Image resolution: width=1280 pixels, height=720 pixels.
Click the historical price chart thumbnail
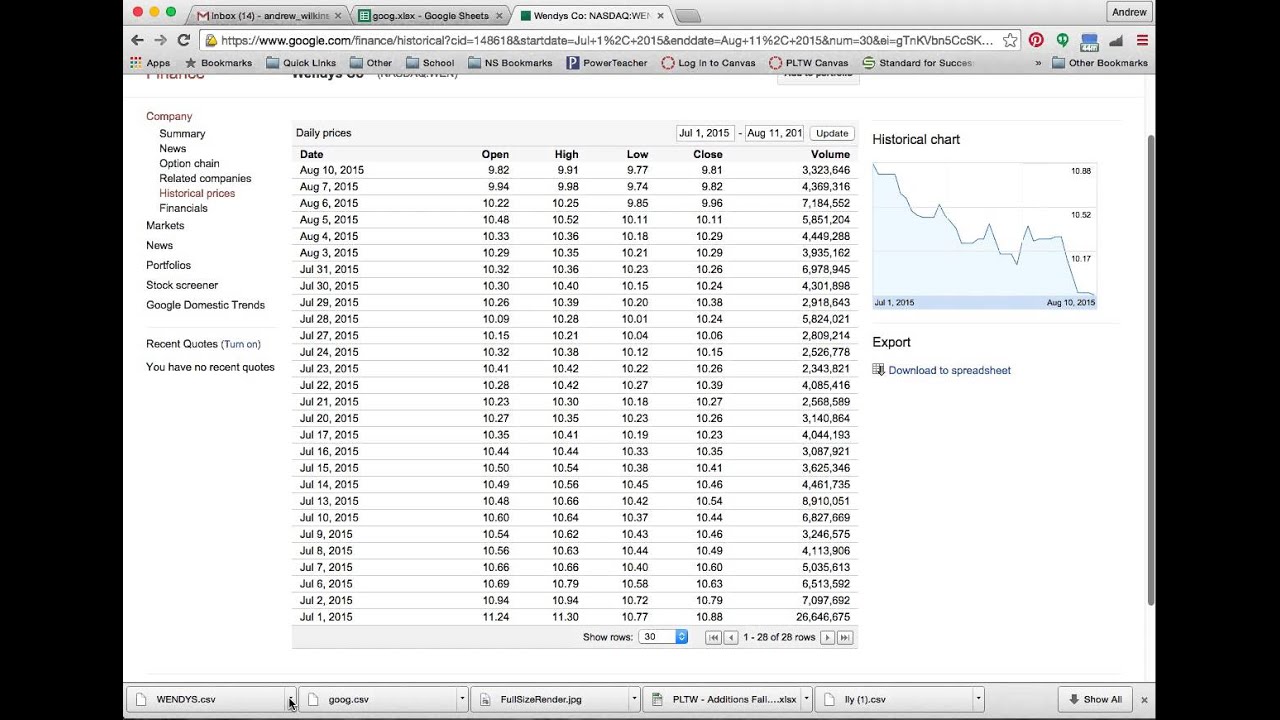(x=985, y=235)
